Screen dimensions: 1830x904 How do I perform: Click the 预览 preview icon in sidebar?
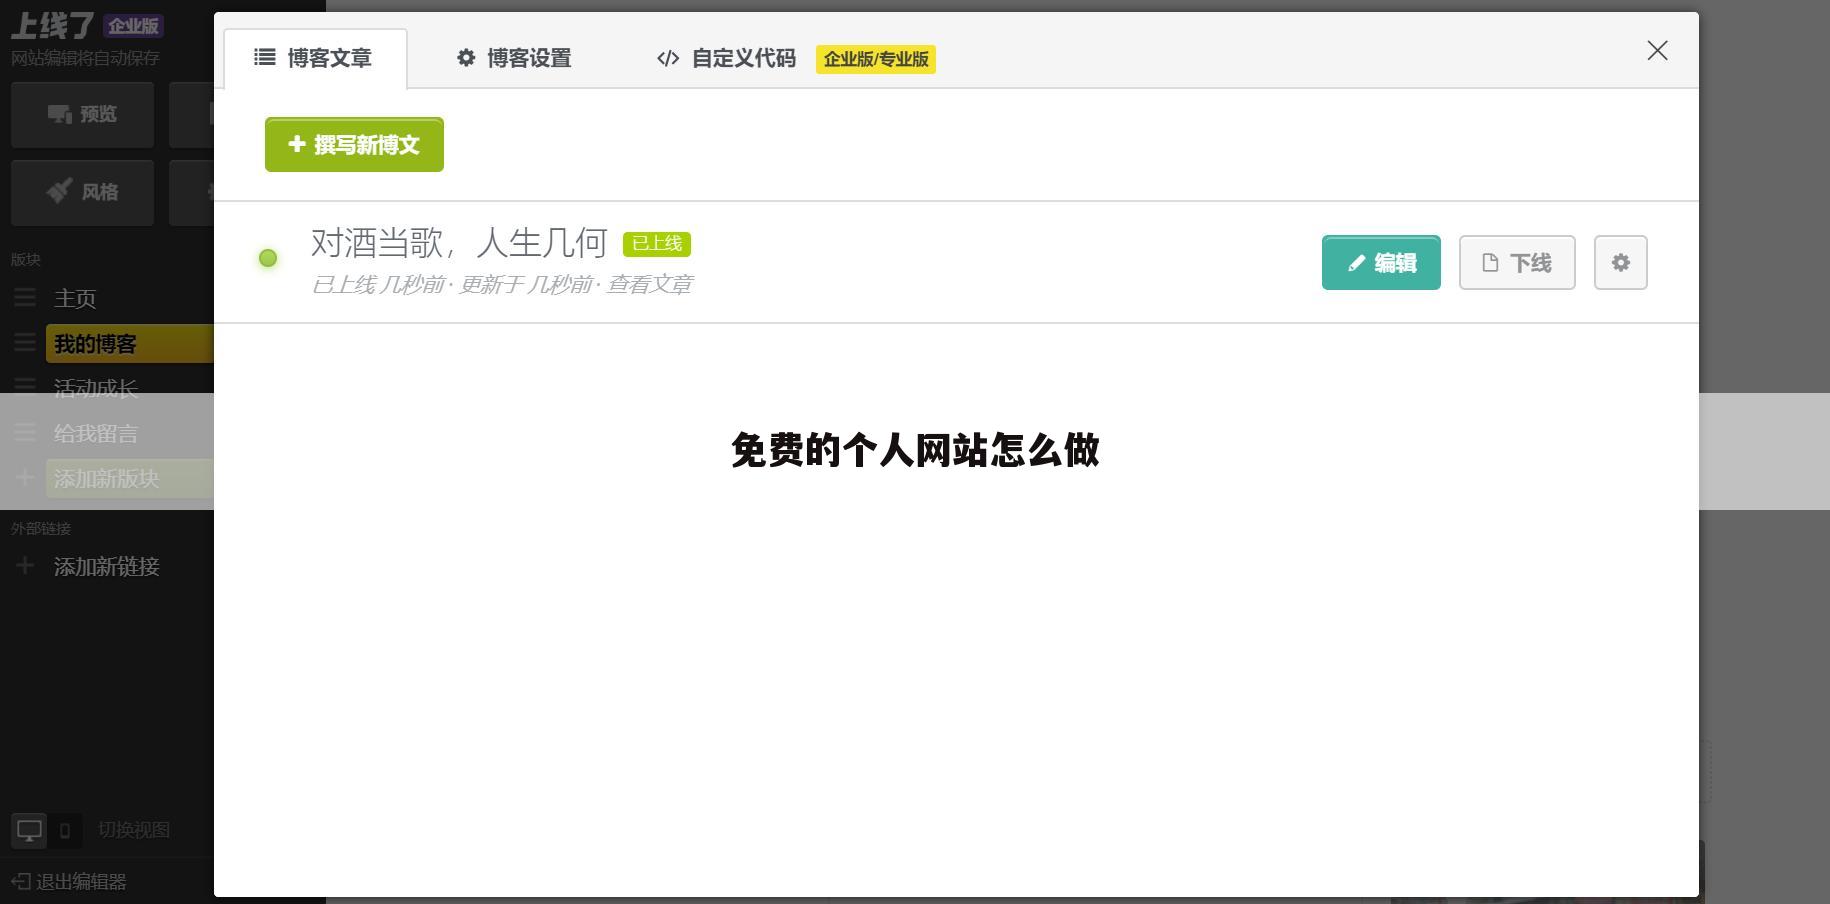[60, 114]
